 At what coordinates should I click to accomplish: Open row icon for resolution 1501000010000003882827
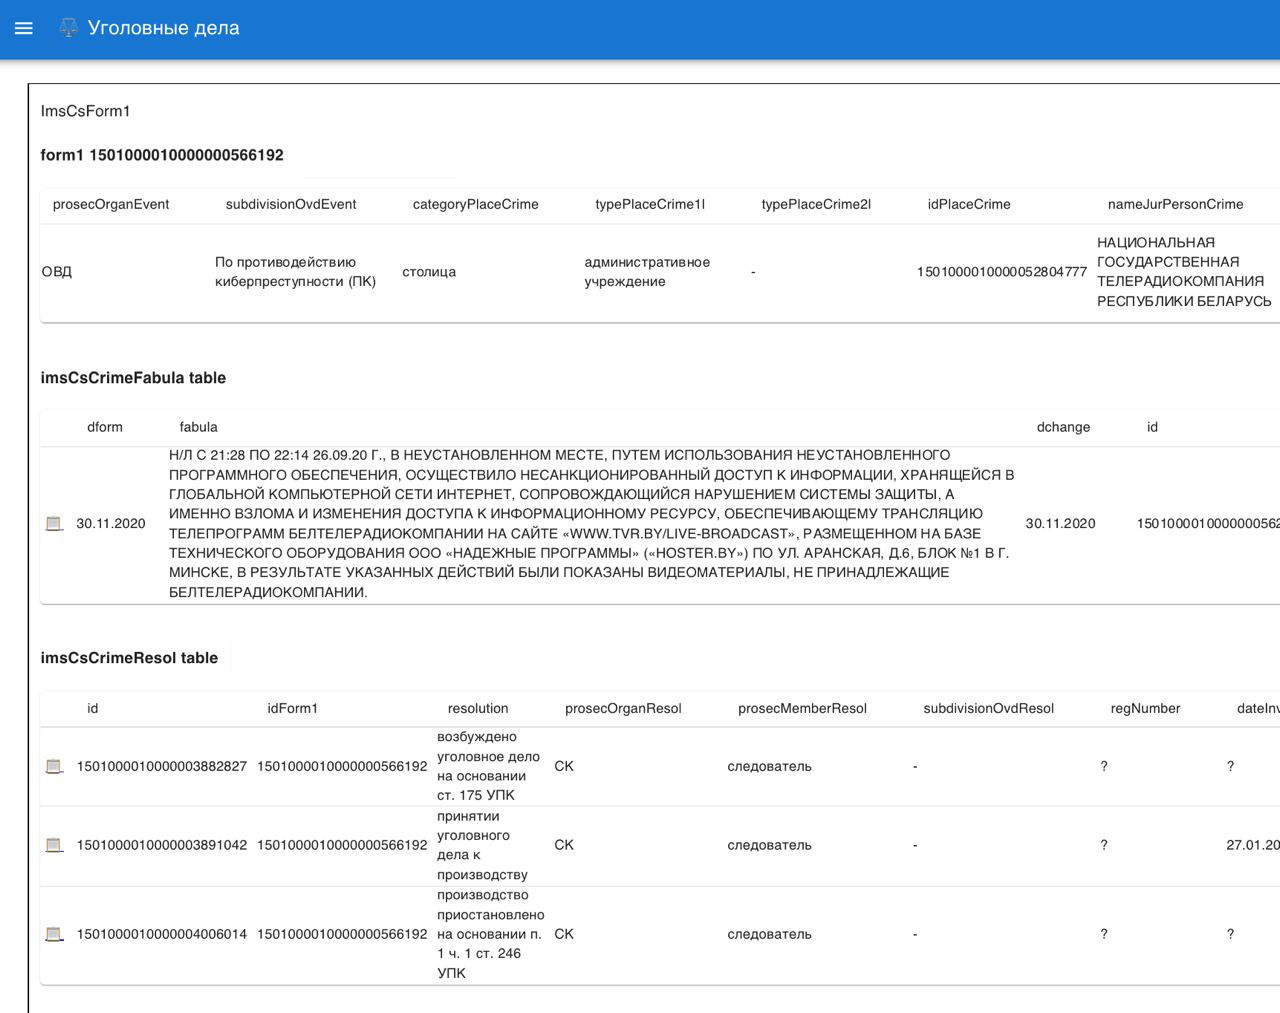tap(54, 767)
